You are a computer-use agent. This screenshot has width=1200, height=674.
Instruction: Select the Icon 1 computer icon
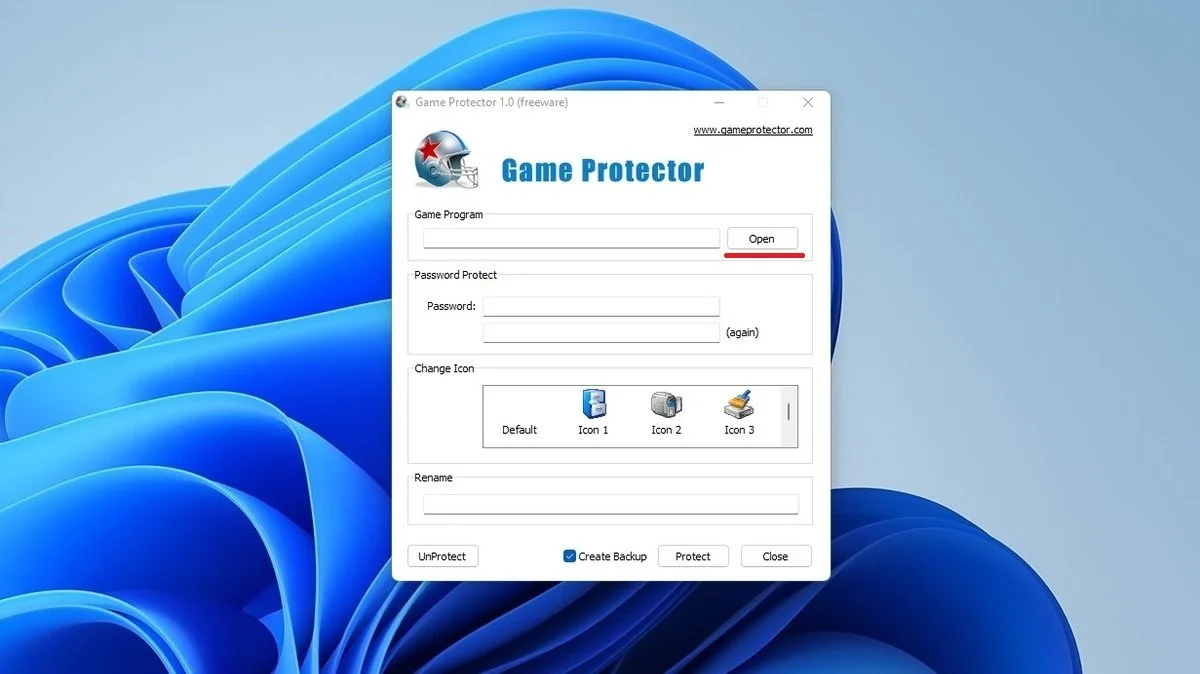[593, 404]
